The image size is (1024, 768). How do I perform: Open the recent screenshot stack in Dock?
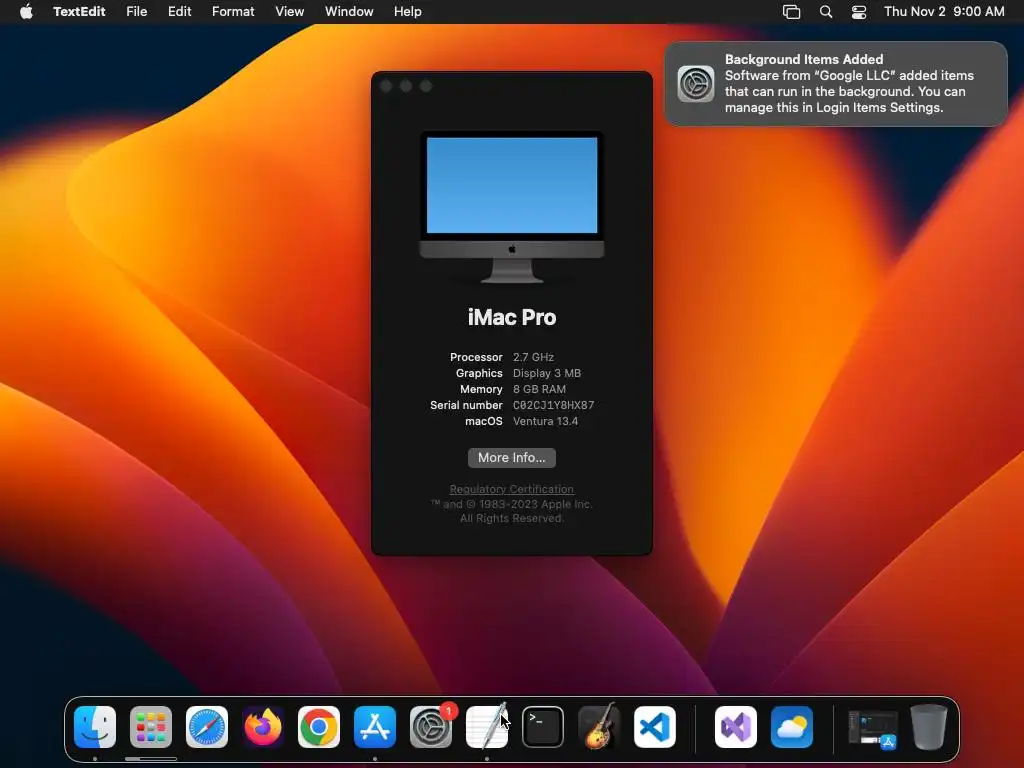(x=872, y=728)
